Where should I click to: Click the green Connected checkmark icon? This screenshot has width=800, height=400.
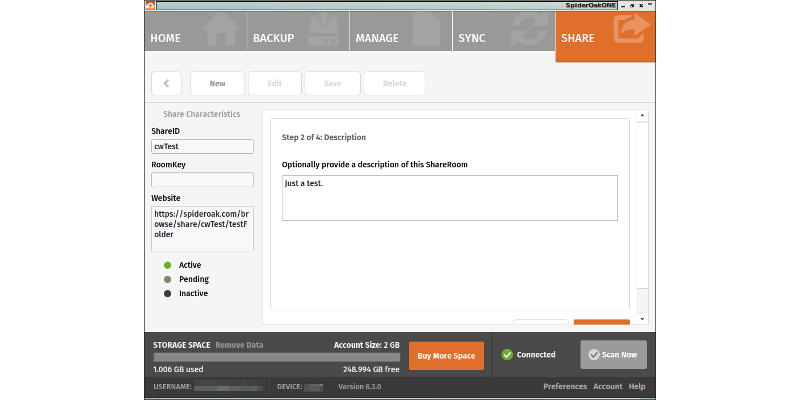coord(507,354)
